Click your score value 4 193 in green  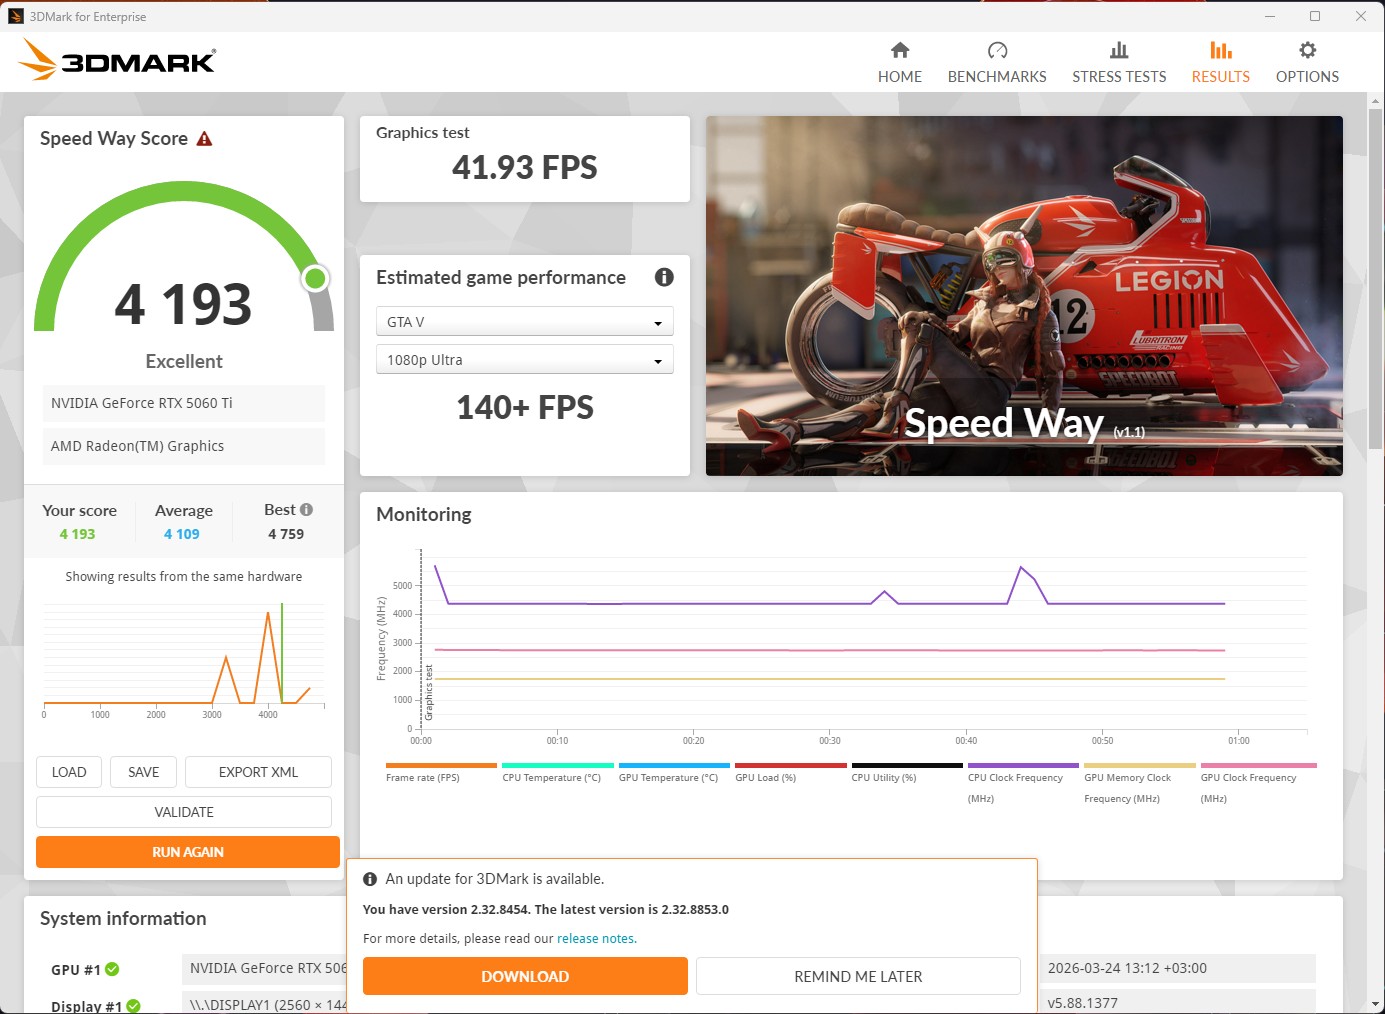click(77, 534)
